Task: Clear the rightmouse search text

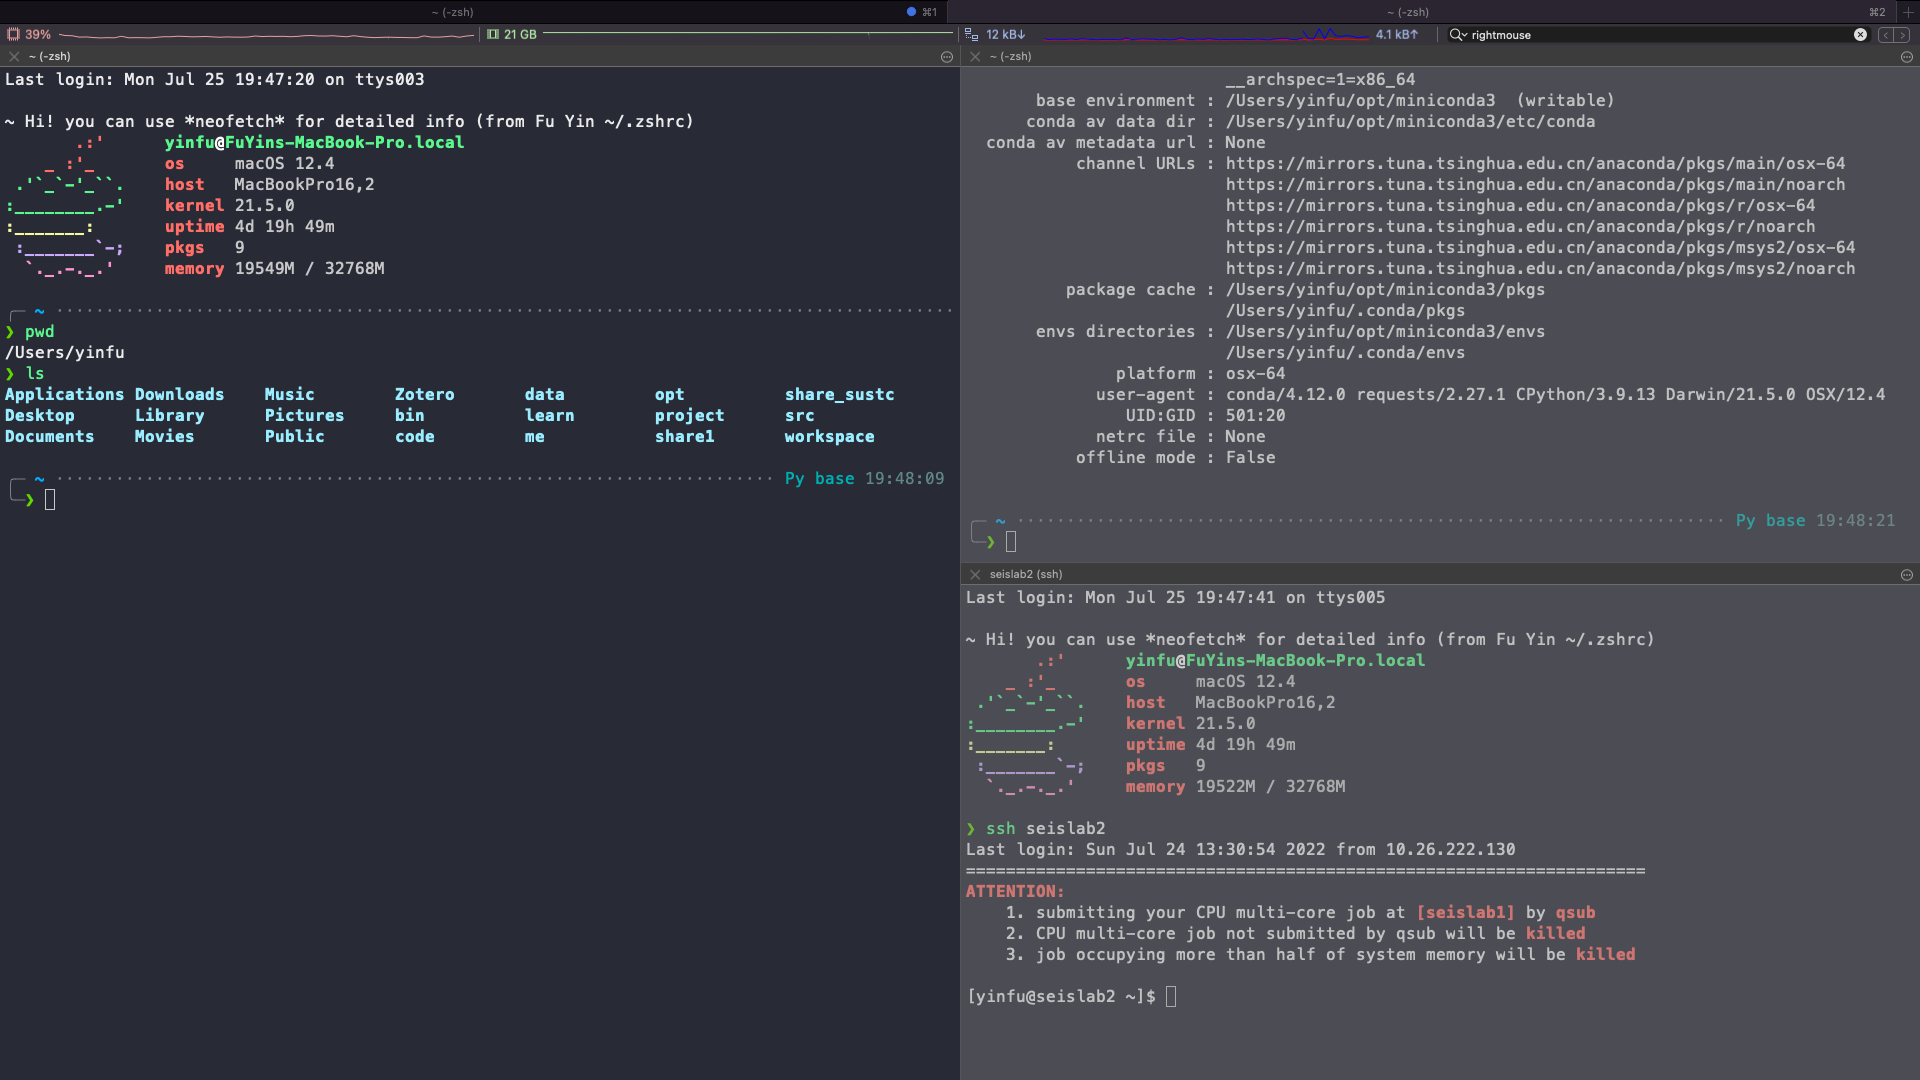Action: point(1860,35)
